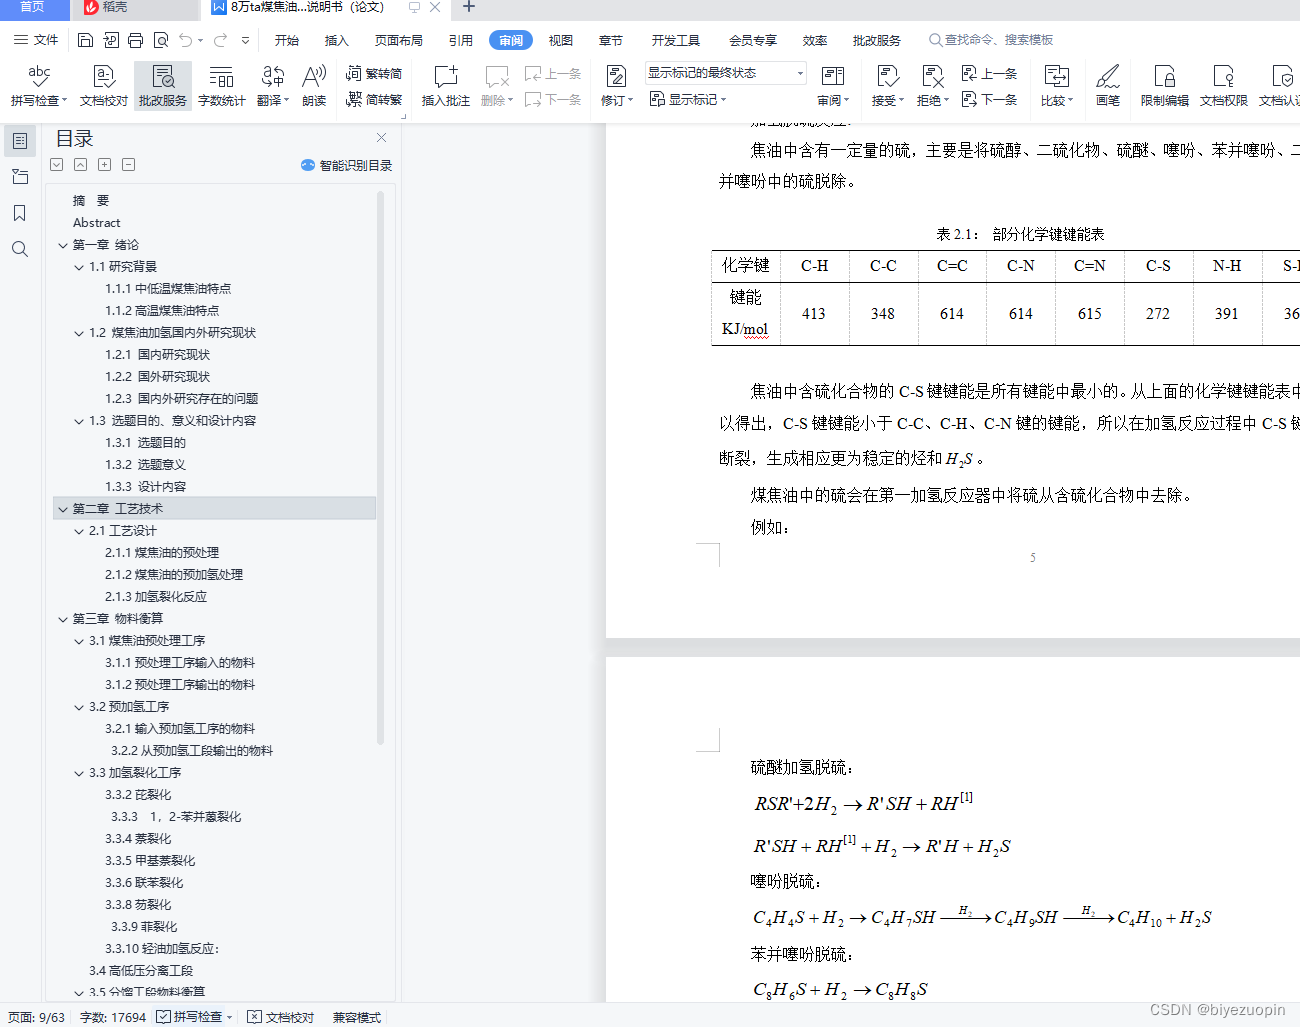
Task: Open 批改服务 correction service in ribbon
Action: (x=162, y=86)
